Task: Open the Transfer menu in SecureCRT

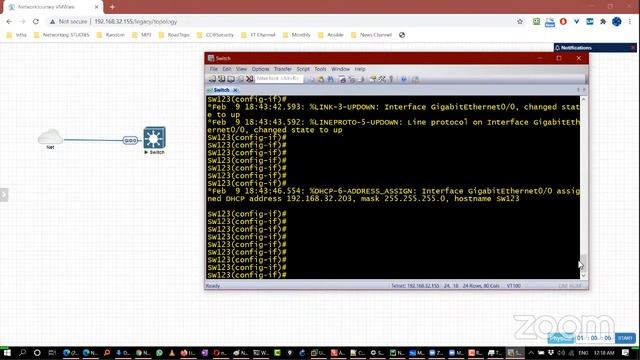Action: coord(282,69)
